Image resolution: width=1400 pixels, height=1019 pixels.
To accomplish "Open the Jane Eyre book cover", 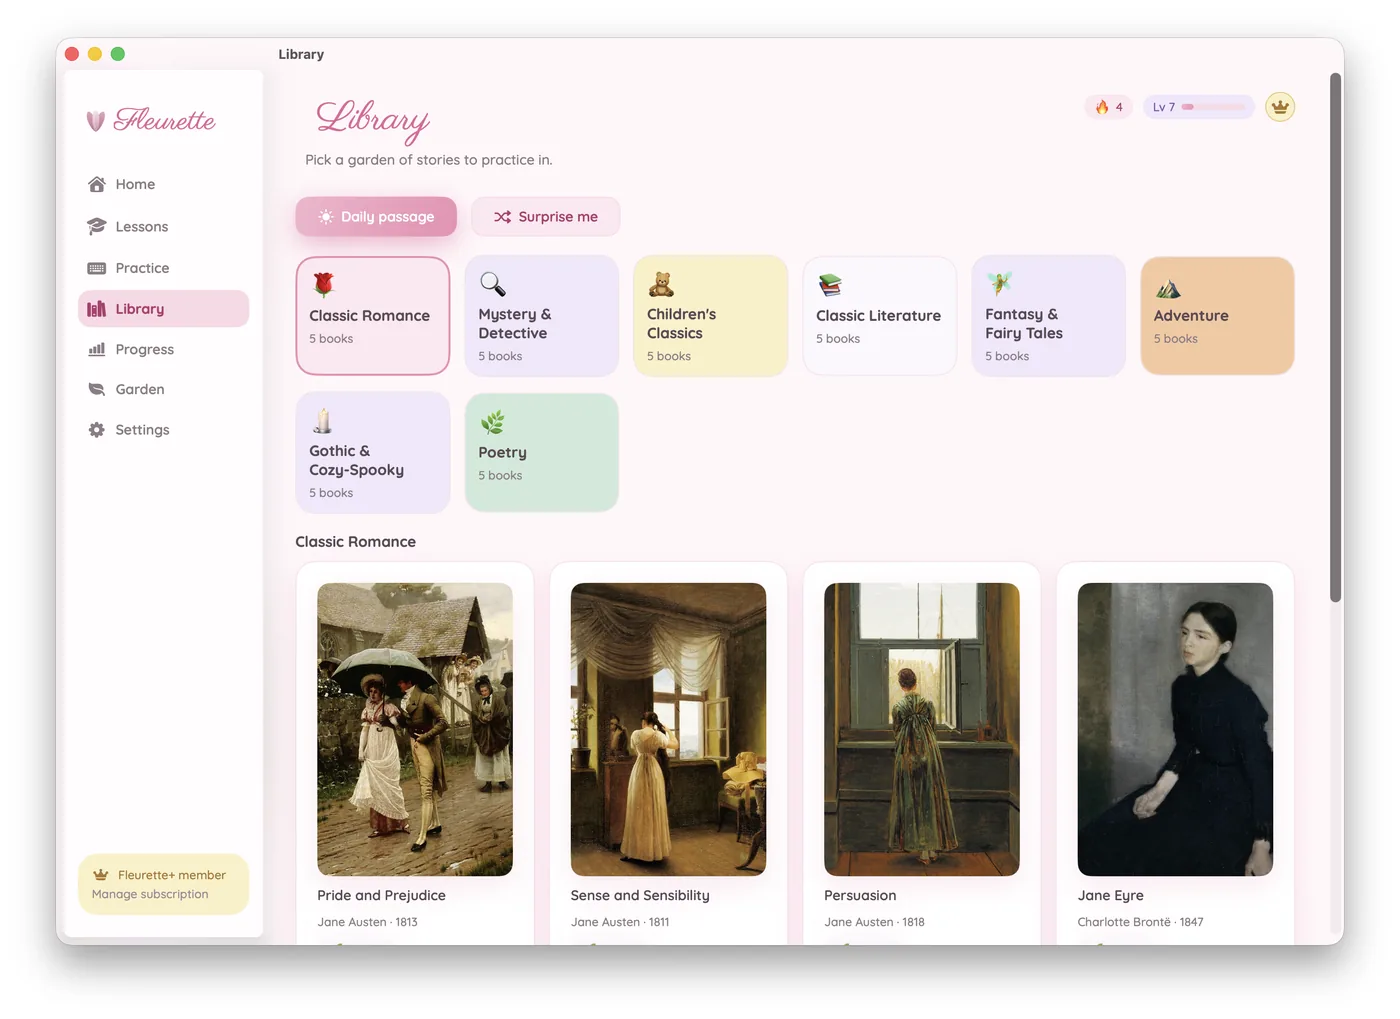I will 1175,729.
